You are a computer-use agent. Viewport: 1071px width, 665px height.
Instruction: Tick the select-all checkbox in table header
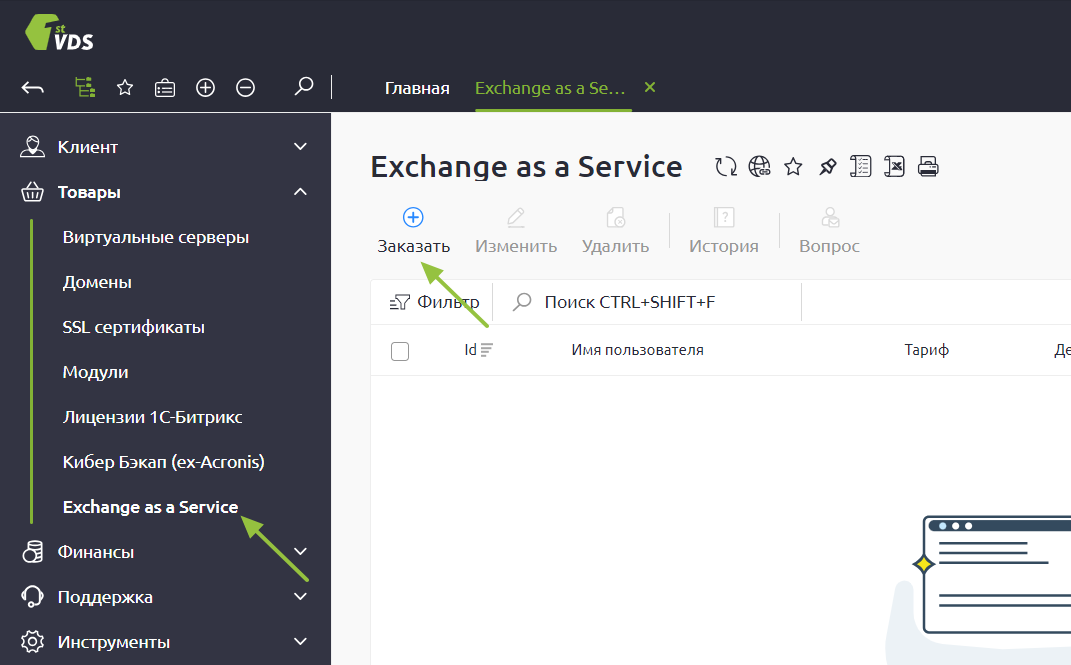point(400,351)
